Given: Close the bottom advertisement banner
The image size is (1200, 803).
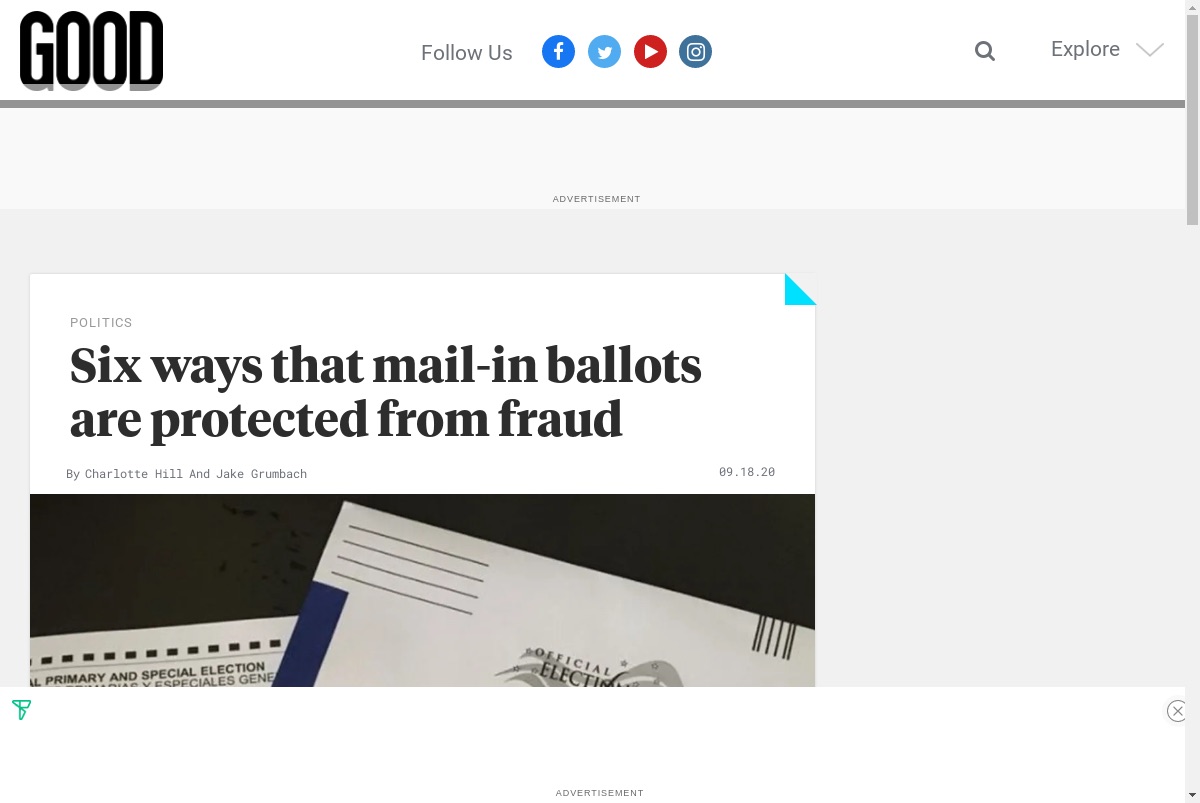Looking at the screenshot, I should tap(1177, 711).
